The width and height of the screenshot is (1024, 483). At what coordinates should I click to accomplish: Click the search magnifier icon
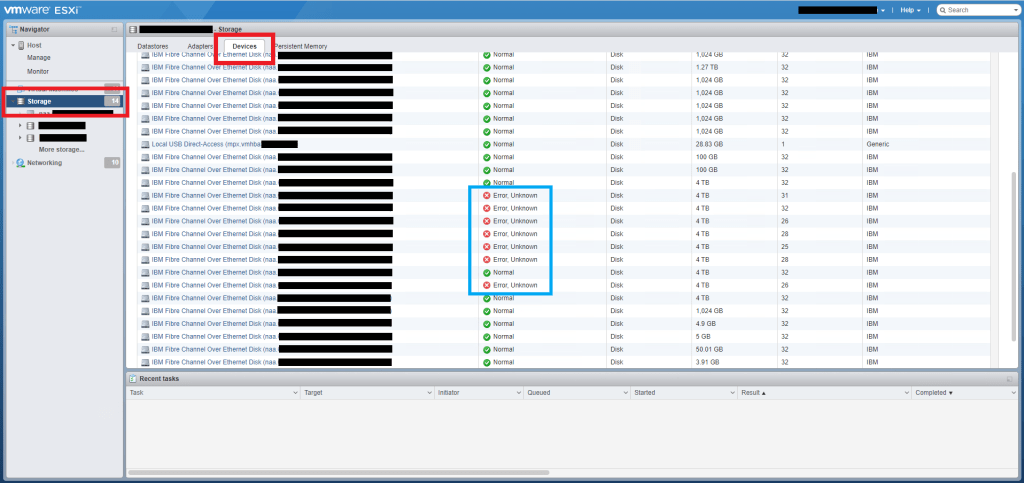click(941, 10)
